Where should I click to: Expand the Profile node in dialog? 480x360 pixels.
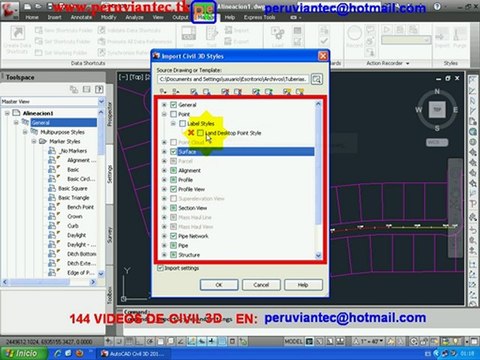point(164,180)
